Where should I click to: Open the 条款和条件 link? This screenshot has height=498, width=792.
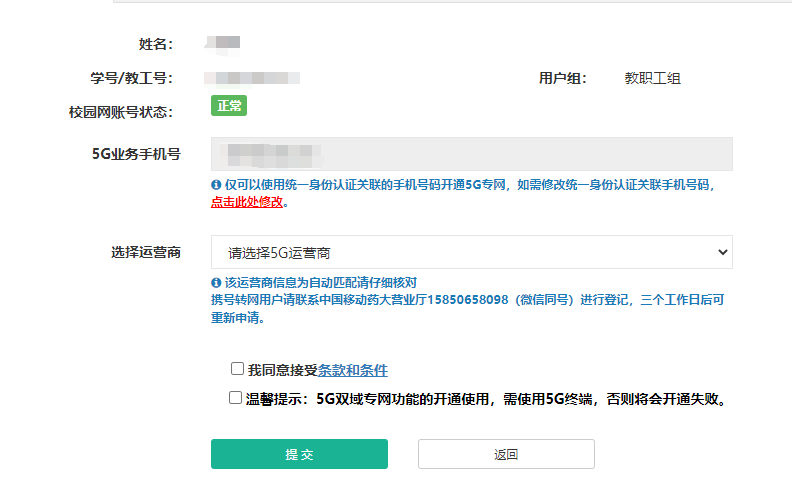[352, 370]
